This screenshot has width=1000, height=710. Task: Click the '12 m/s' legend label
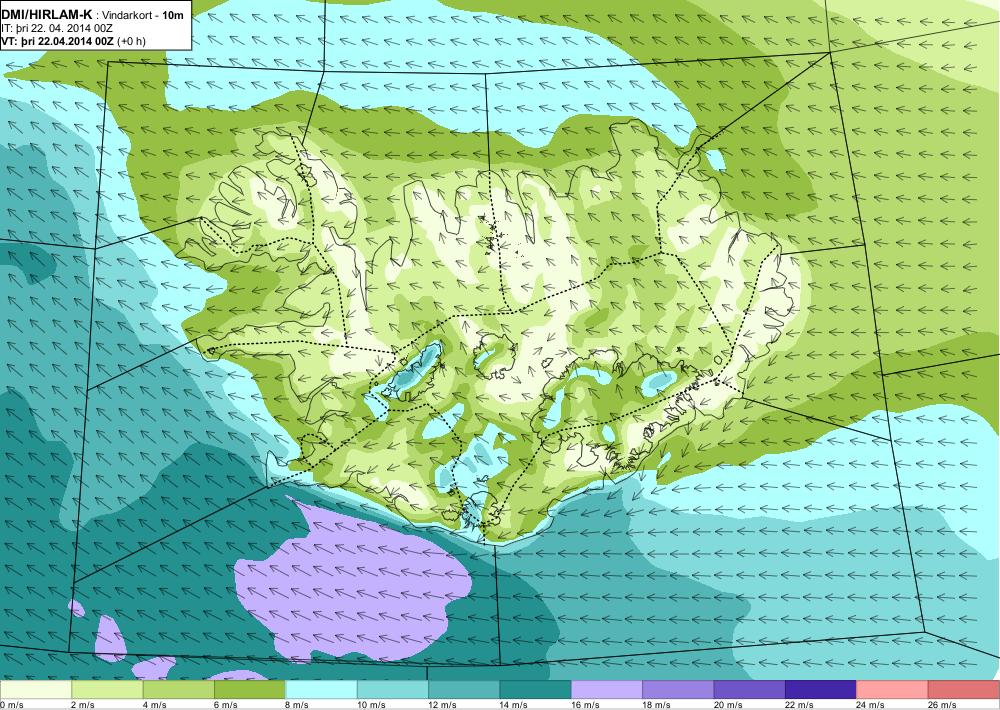(x=443, y=705)
